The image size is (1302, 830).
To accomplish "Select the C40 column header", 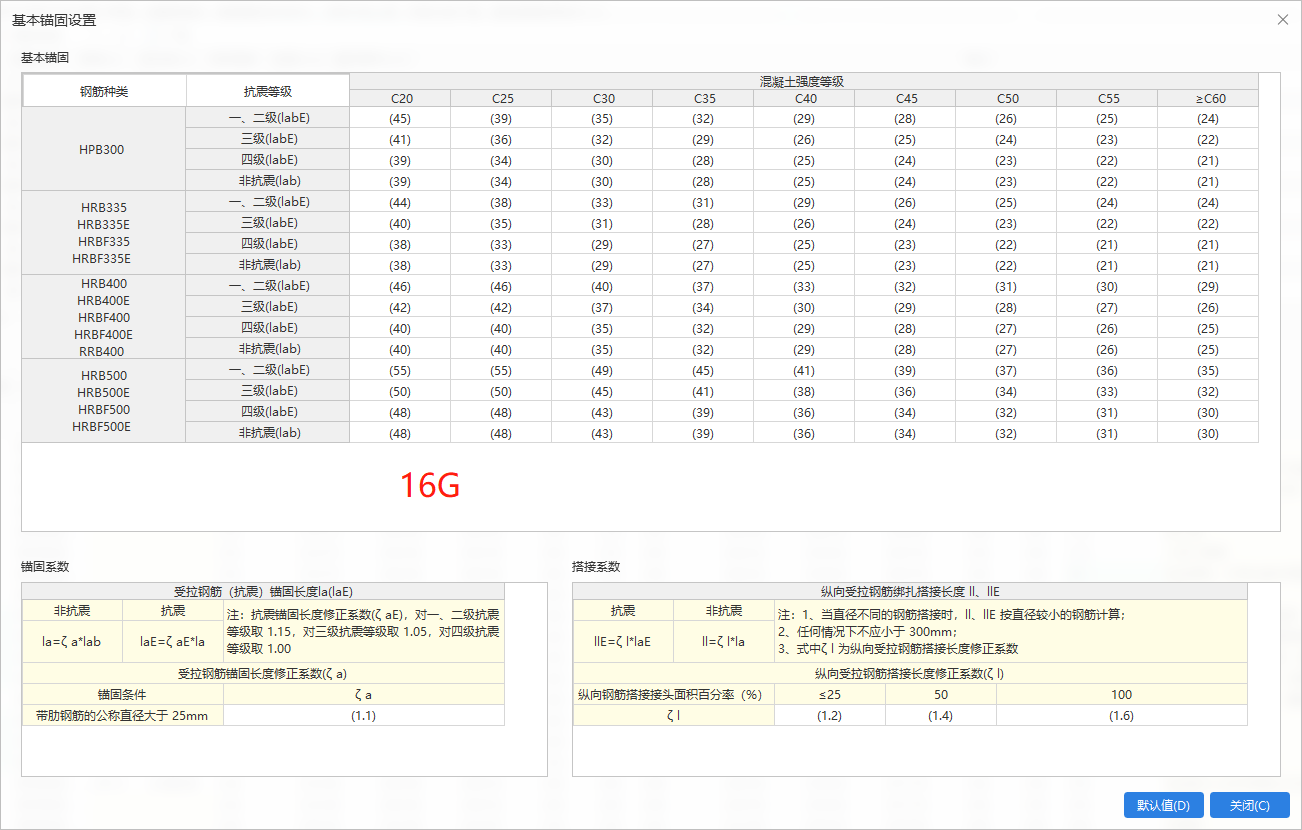I will (x=805, y=98).
